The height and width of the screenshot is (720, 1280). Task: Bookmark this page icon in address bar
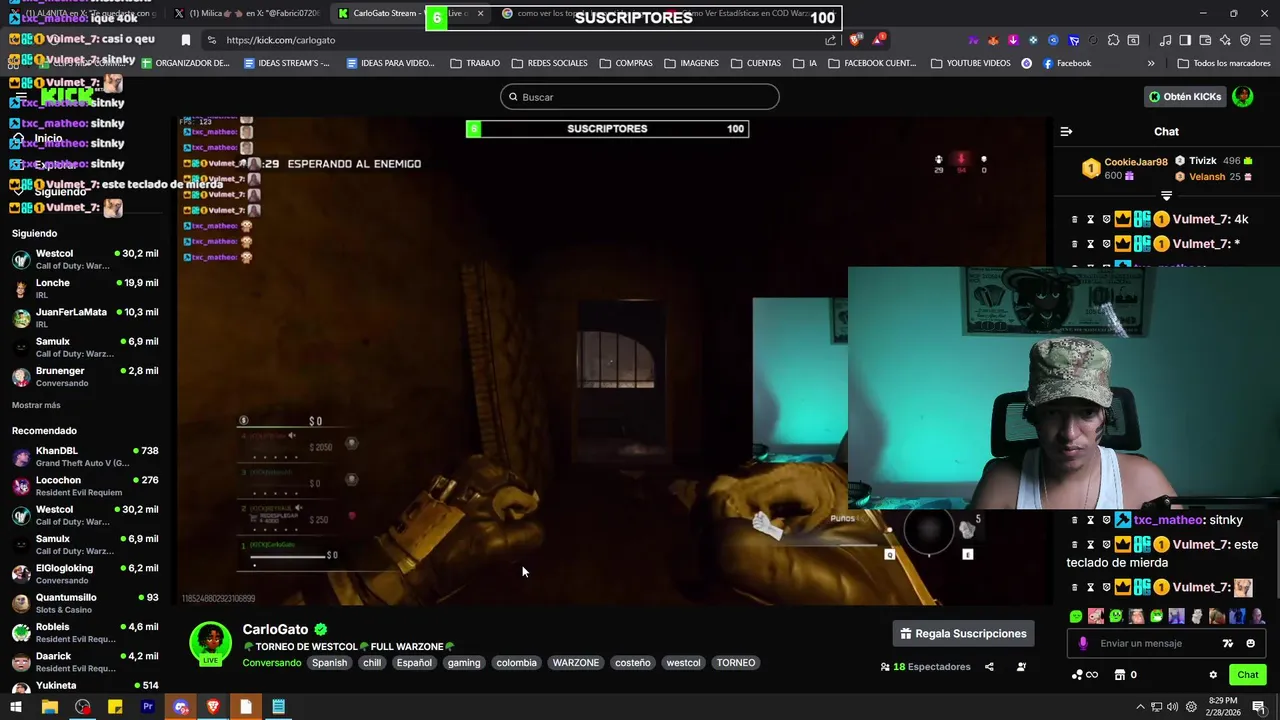pos(185,40)
